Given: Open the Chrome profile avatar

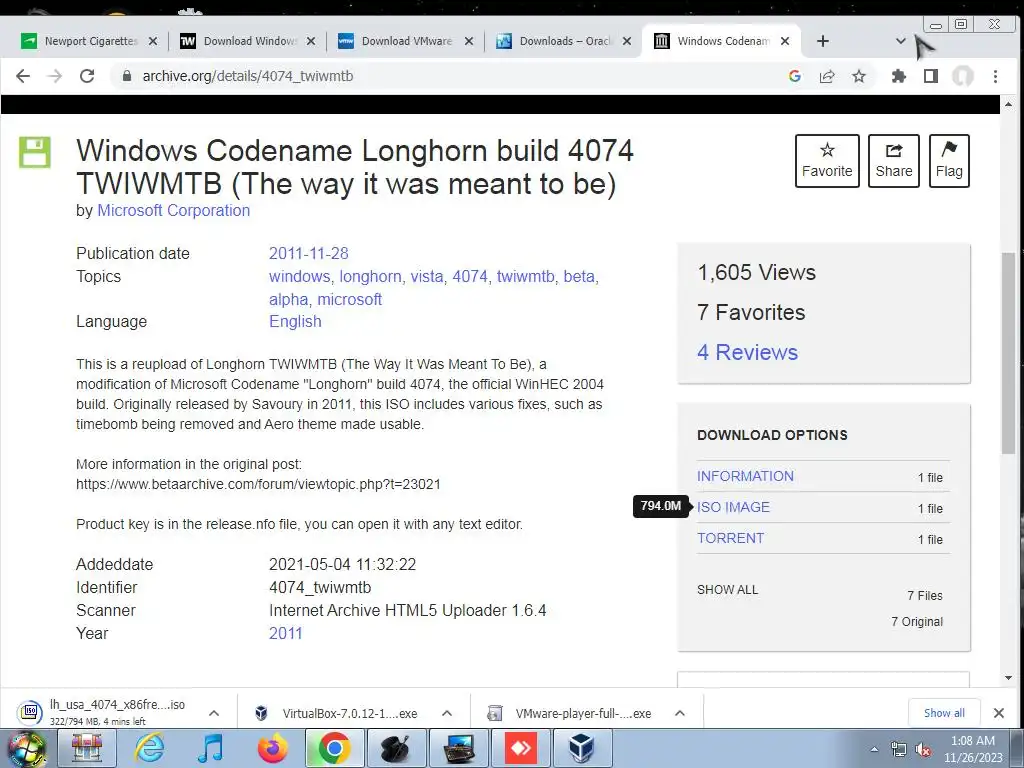Looking at the screenshot, I should (x=963, y=76).
